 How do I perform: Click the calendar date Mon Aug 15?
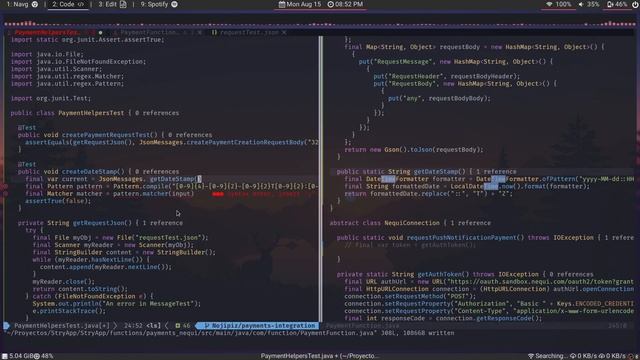300,4
